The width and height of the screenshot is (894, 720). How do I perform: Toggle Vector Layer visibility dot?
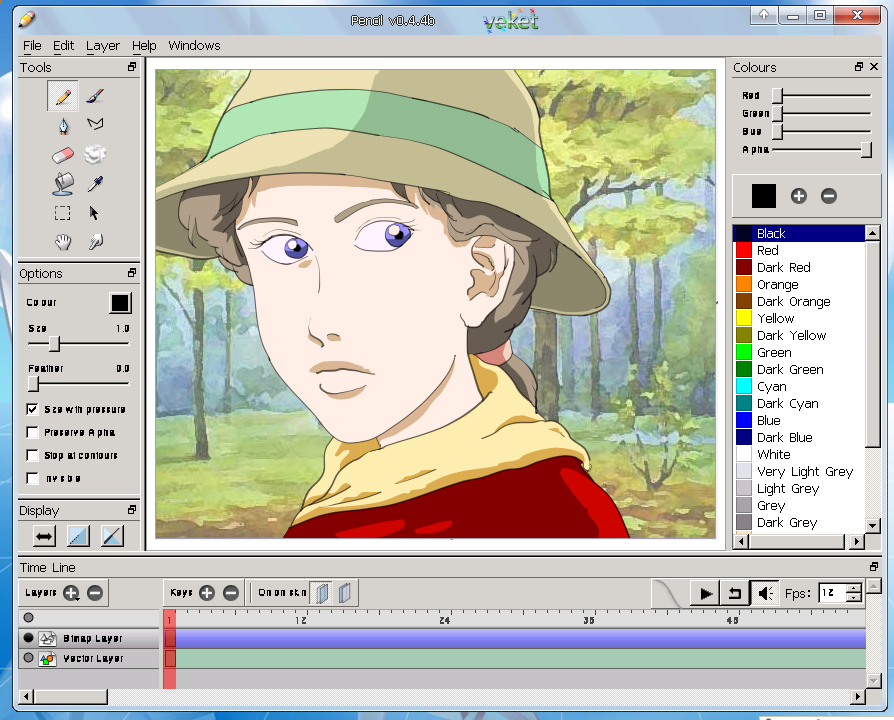(29, 658)
